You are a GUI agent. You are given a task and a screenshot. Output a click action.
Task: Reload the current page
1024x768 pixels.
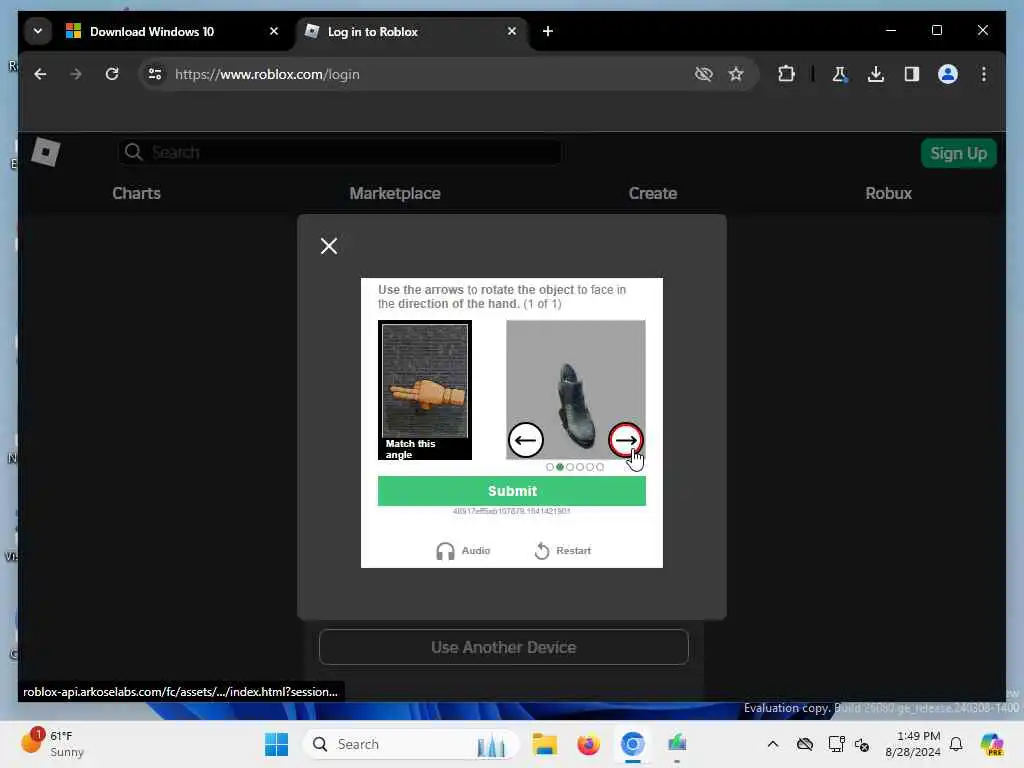(112, 74)
